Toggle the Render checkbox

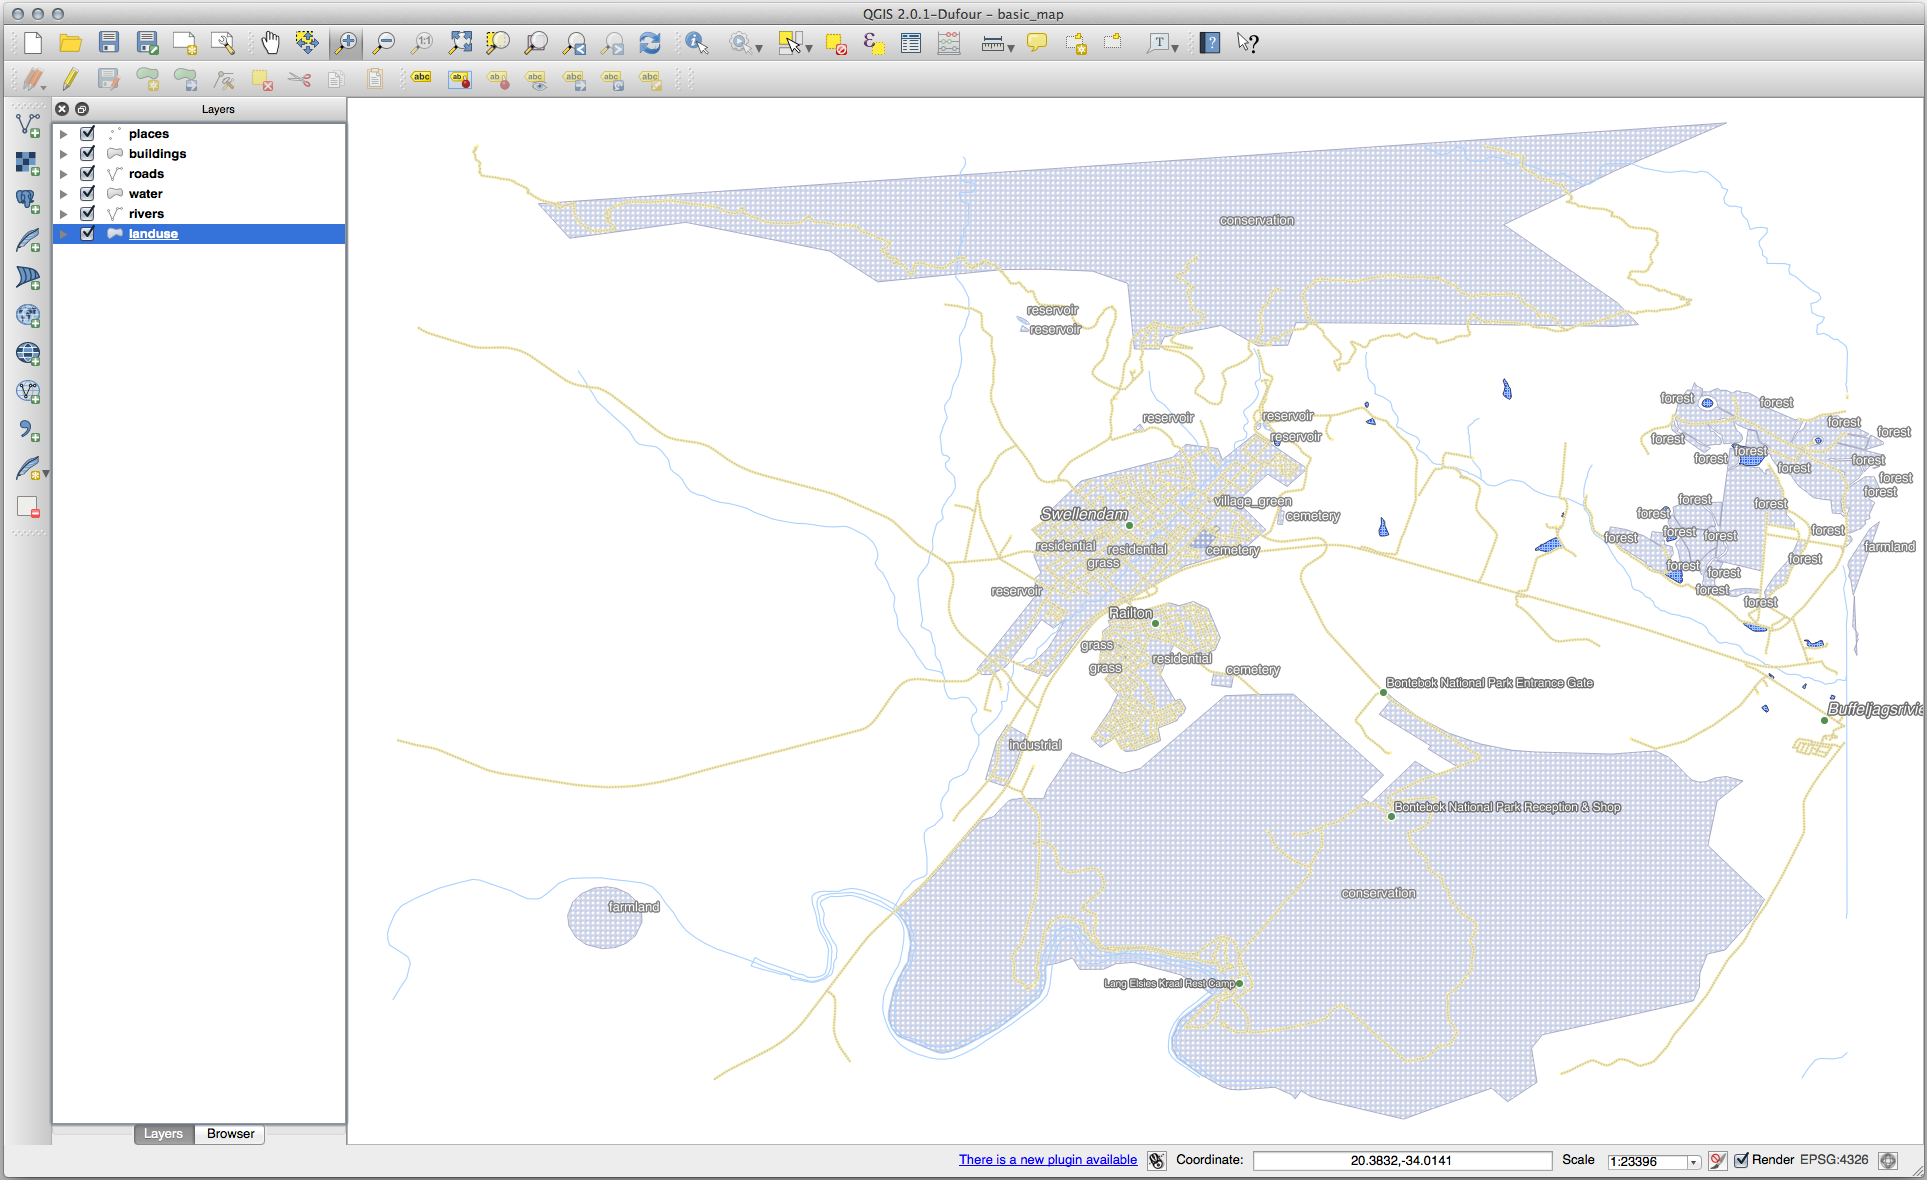(1742, 1160)
